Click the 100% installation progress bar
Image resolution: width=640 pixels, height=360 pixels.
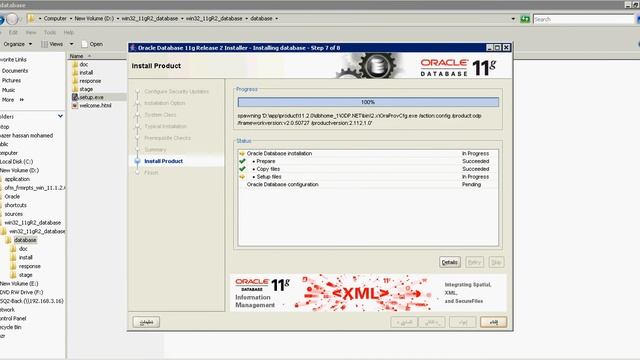[x=368, y=102]
